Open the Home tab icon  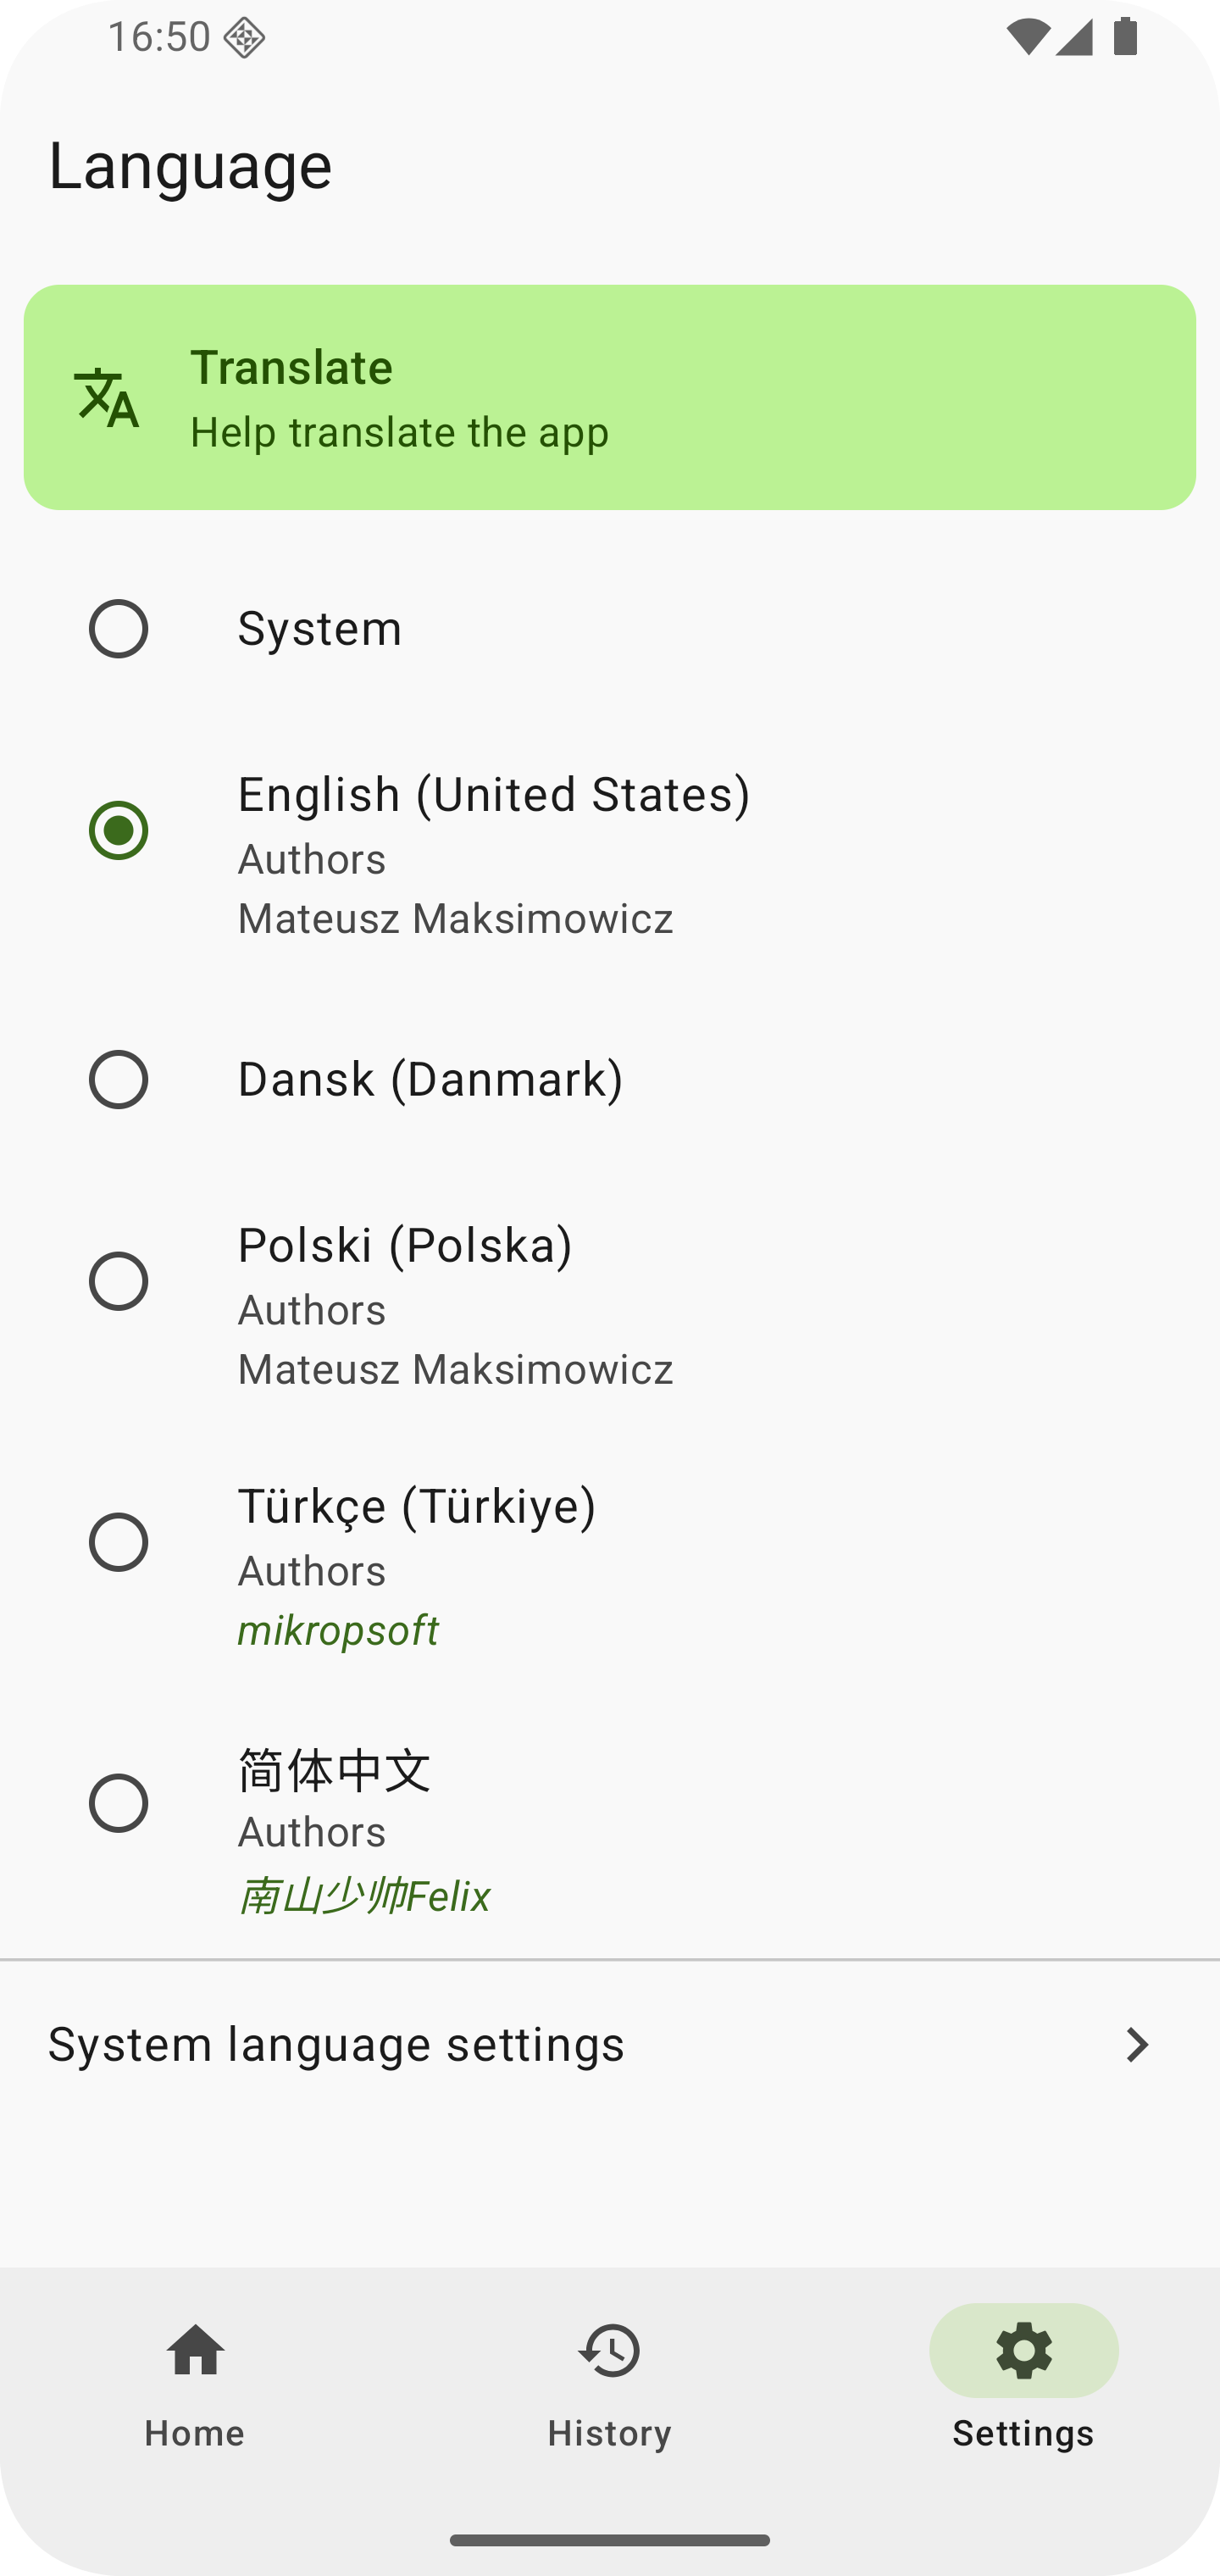(195, 2349)
